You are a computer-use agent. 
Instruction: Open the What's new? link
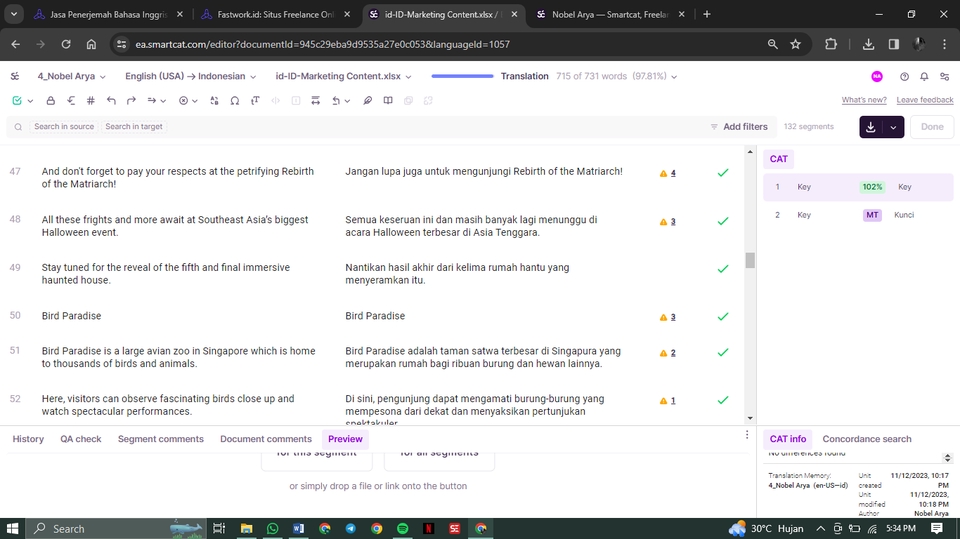tap(864, 100)
